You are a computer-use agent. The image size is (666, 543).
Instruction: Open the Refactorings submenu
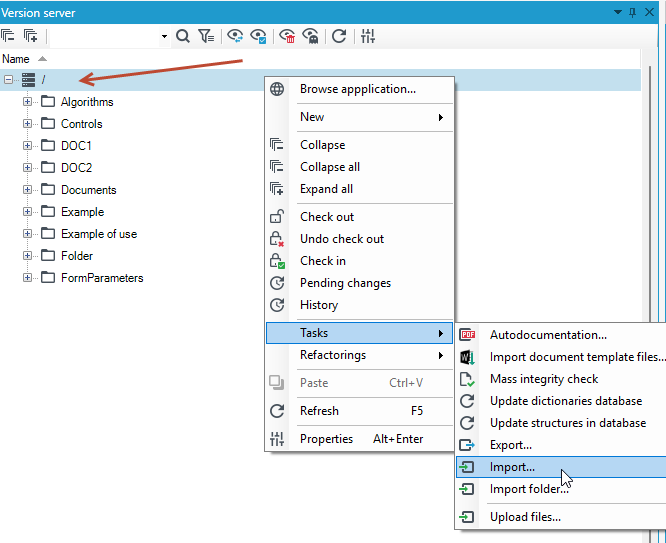tap(359, 355)
